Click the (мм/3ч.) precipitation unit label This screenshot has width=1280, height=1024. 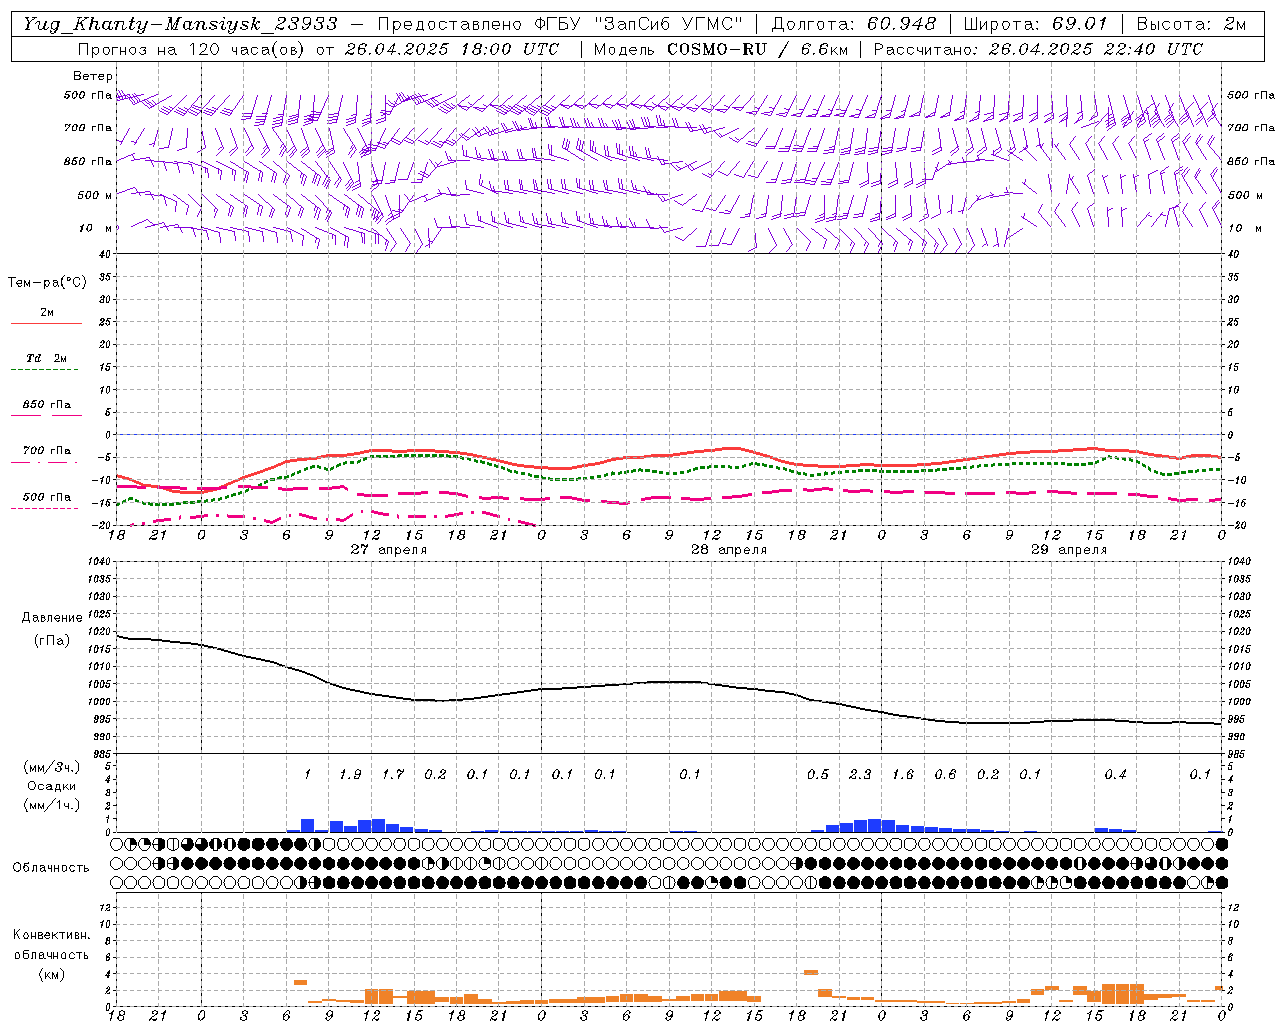51,767
